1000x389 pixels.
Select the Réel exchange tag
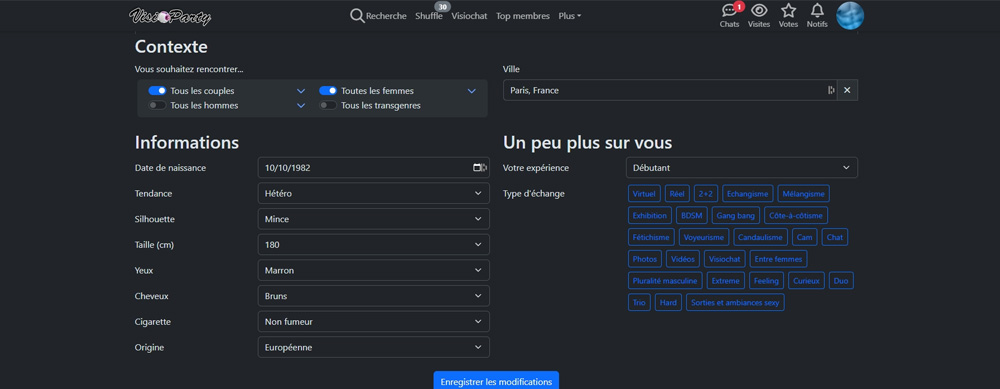[x=677, y=194]
